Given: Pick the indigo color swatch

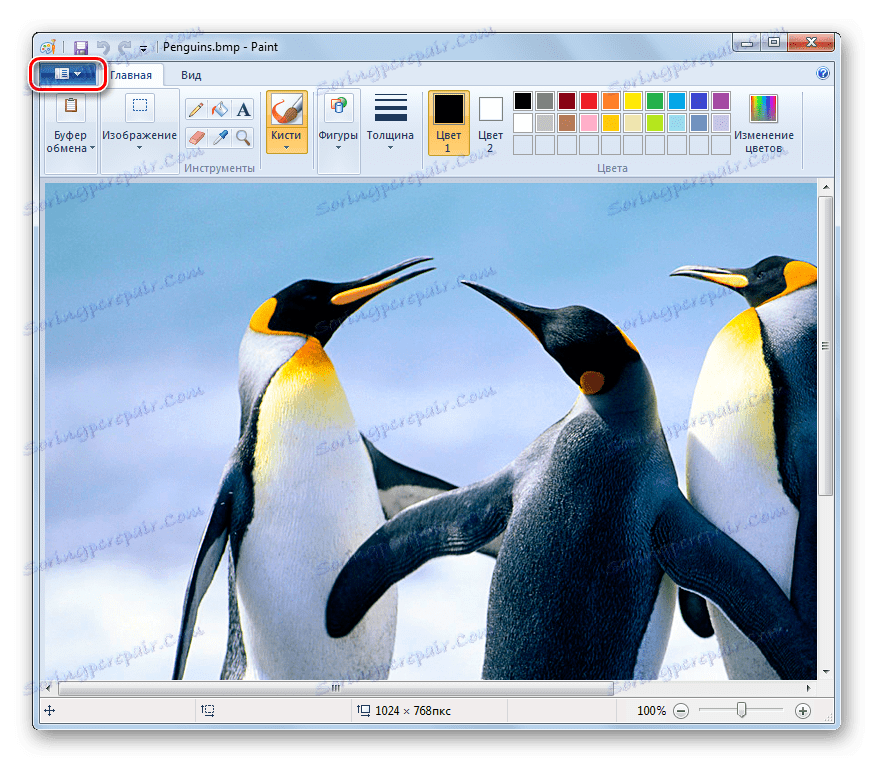Looking at the screenshot, I should (x=699, y=101).
